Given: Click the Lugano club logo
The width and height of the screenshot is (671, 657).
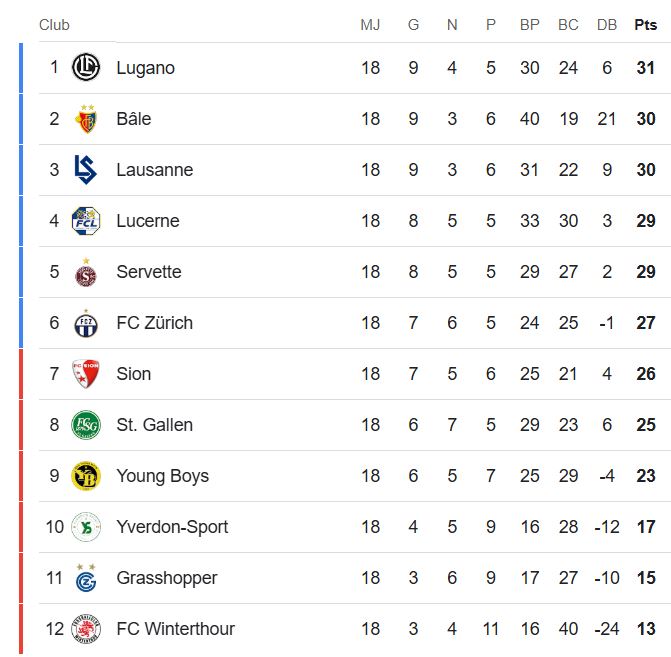Looking at the screenshot, I should [86, 67].
